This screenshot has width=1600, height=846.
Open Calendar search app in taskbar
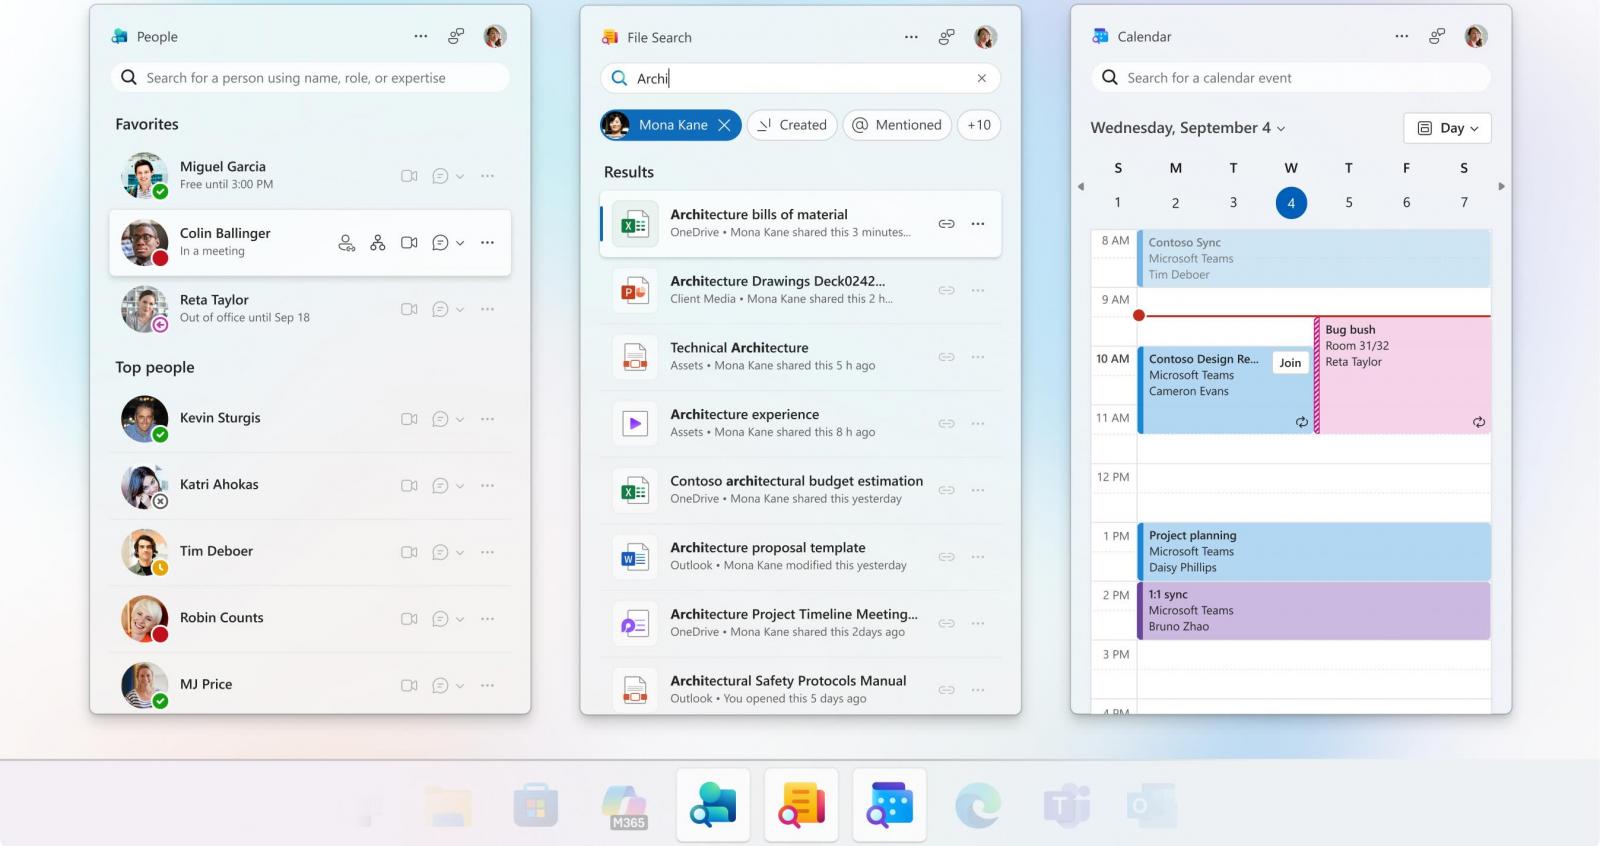click(889, 805)
